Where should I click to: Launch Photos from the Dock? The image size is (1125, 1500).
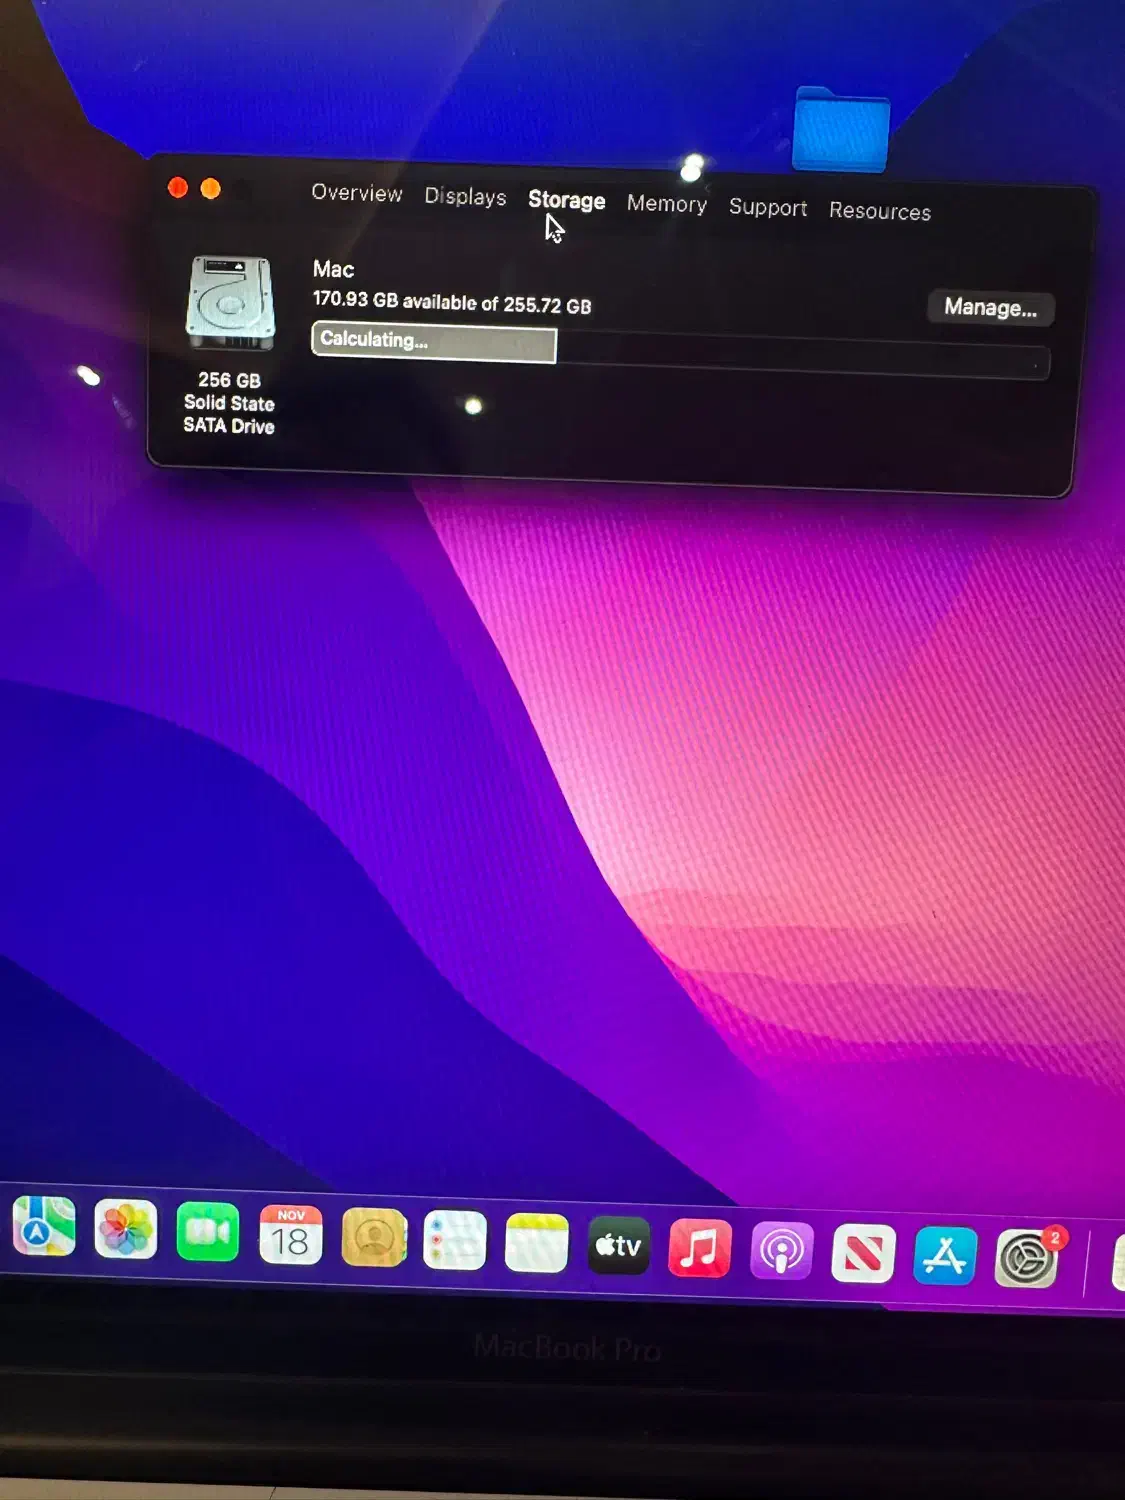pyautogui.click(x=126, y=1230)
